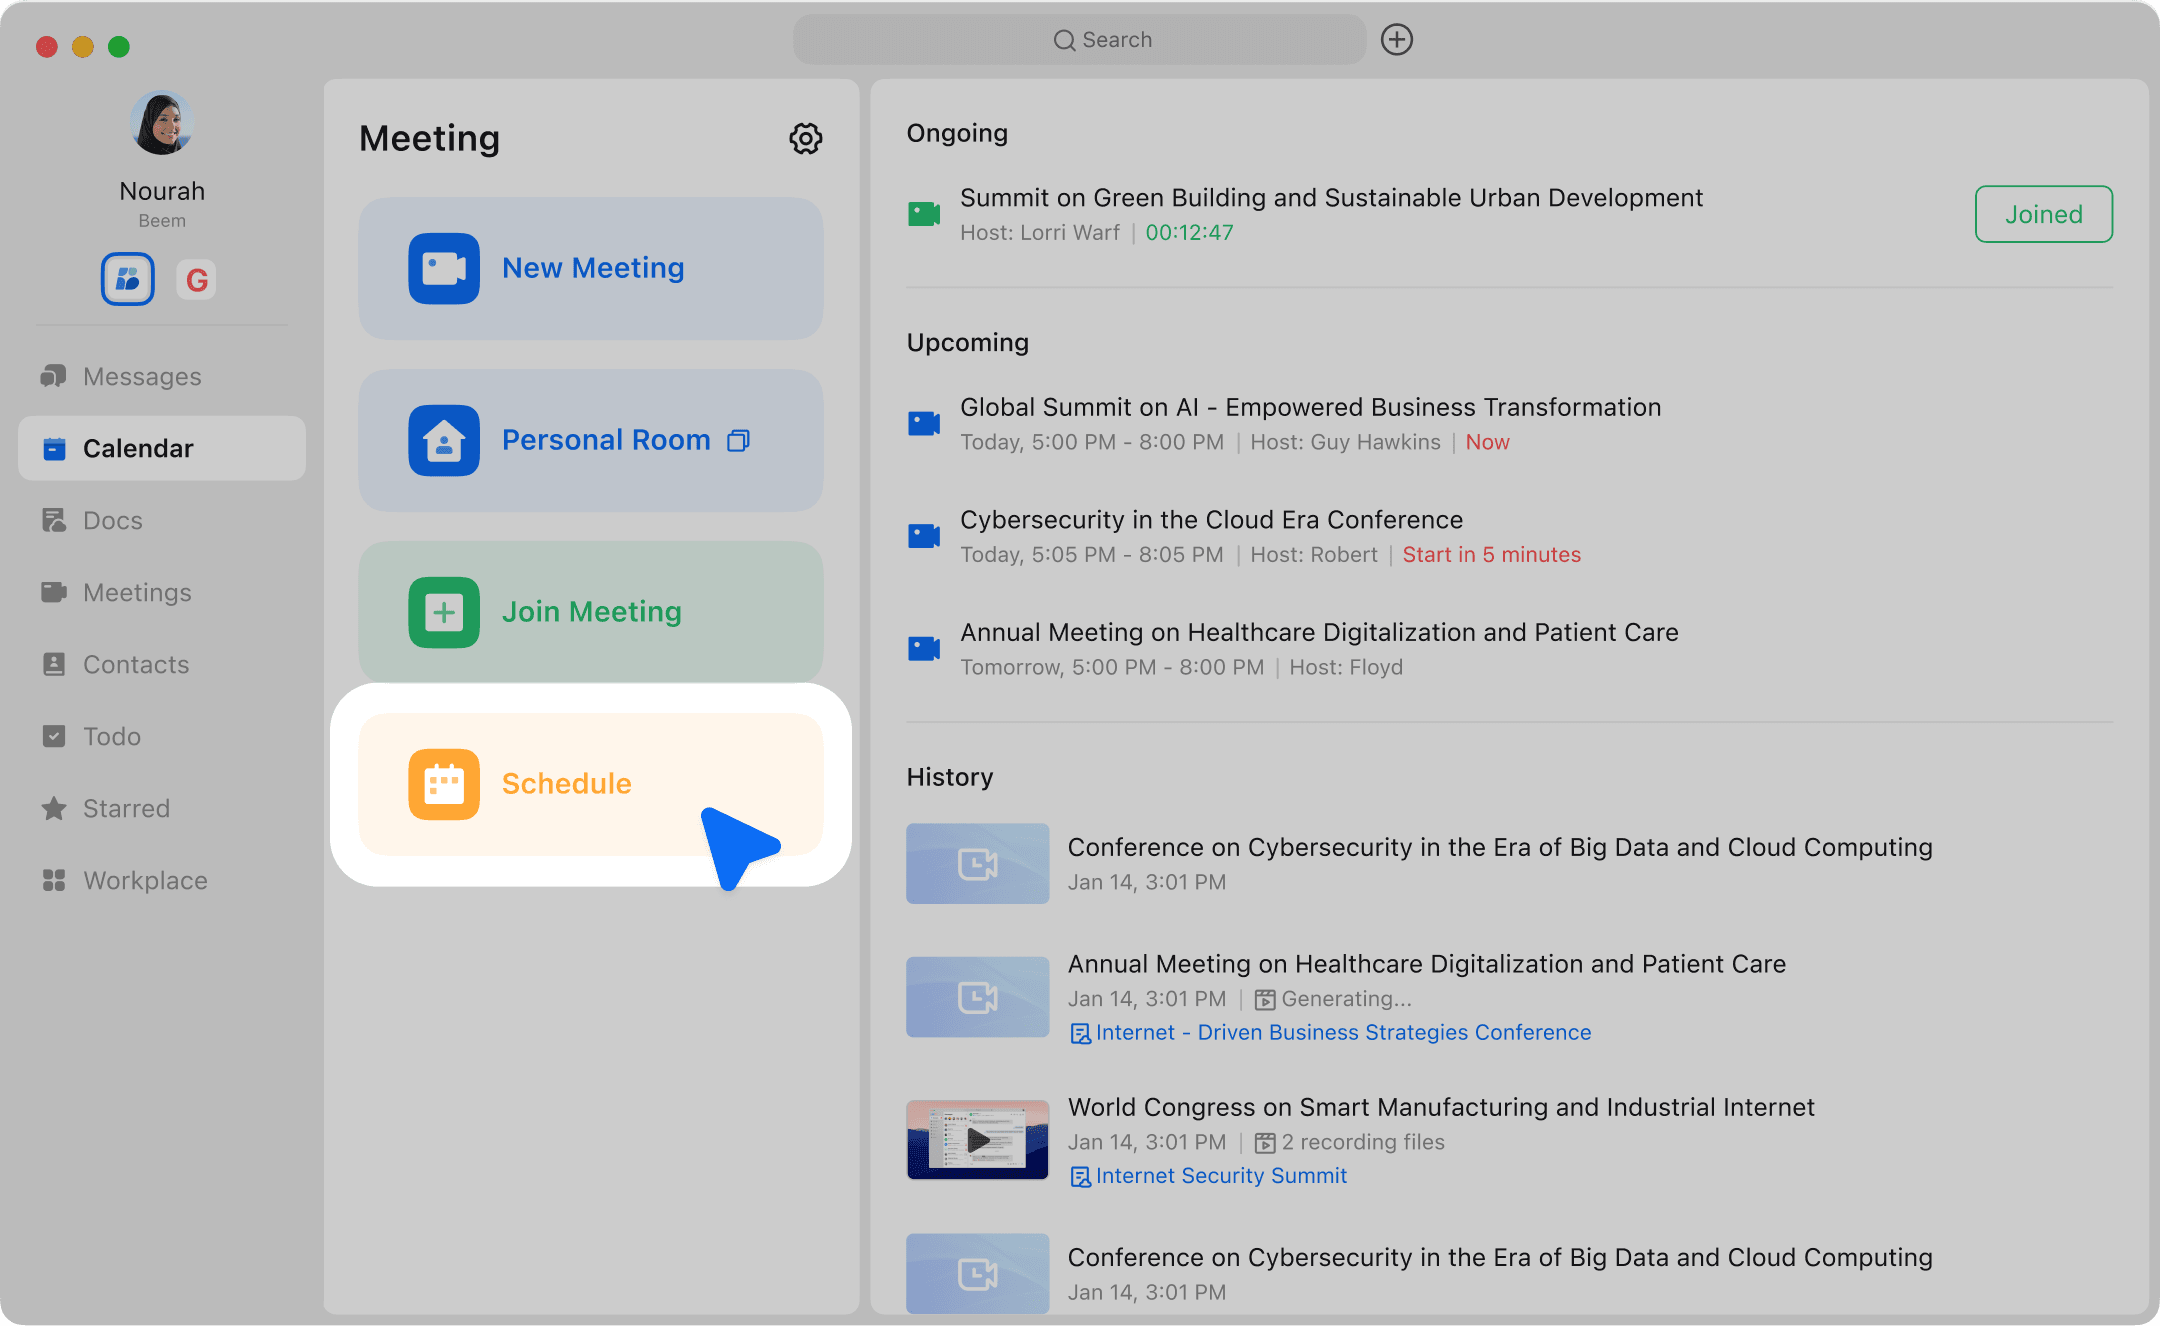Open meeting settings gear icon
The height and width of the screenshot is (1326, 2160).
click(x=805, y=138)
